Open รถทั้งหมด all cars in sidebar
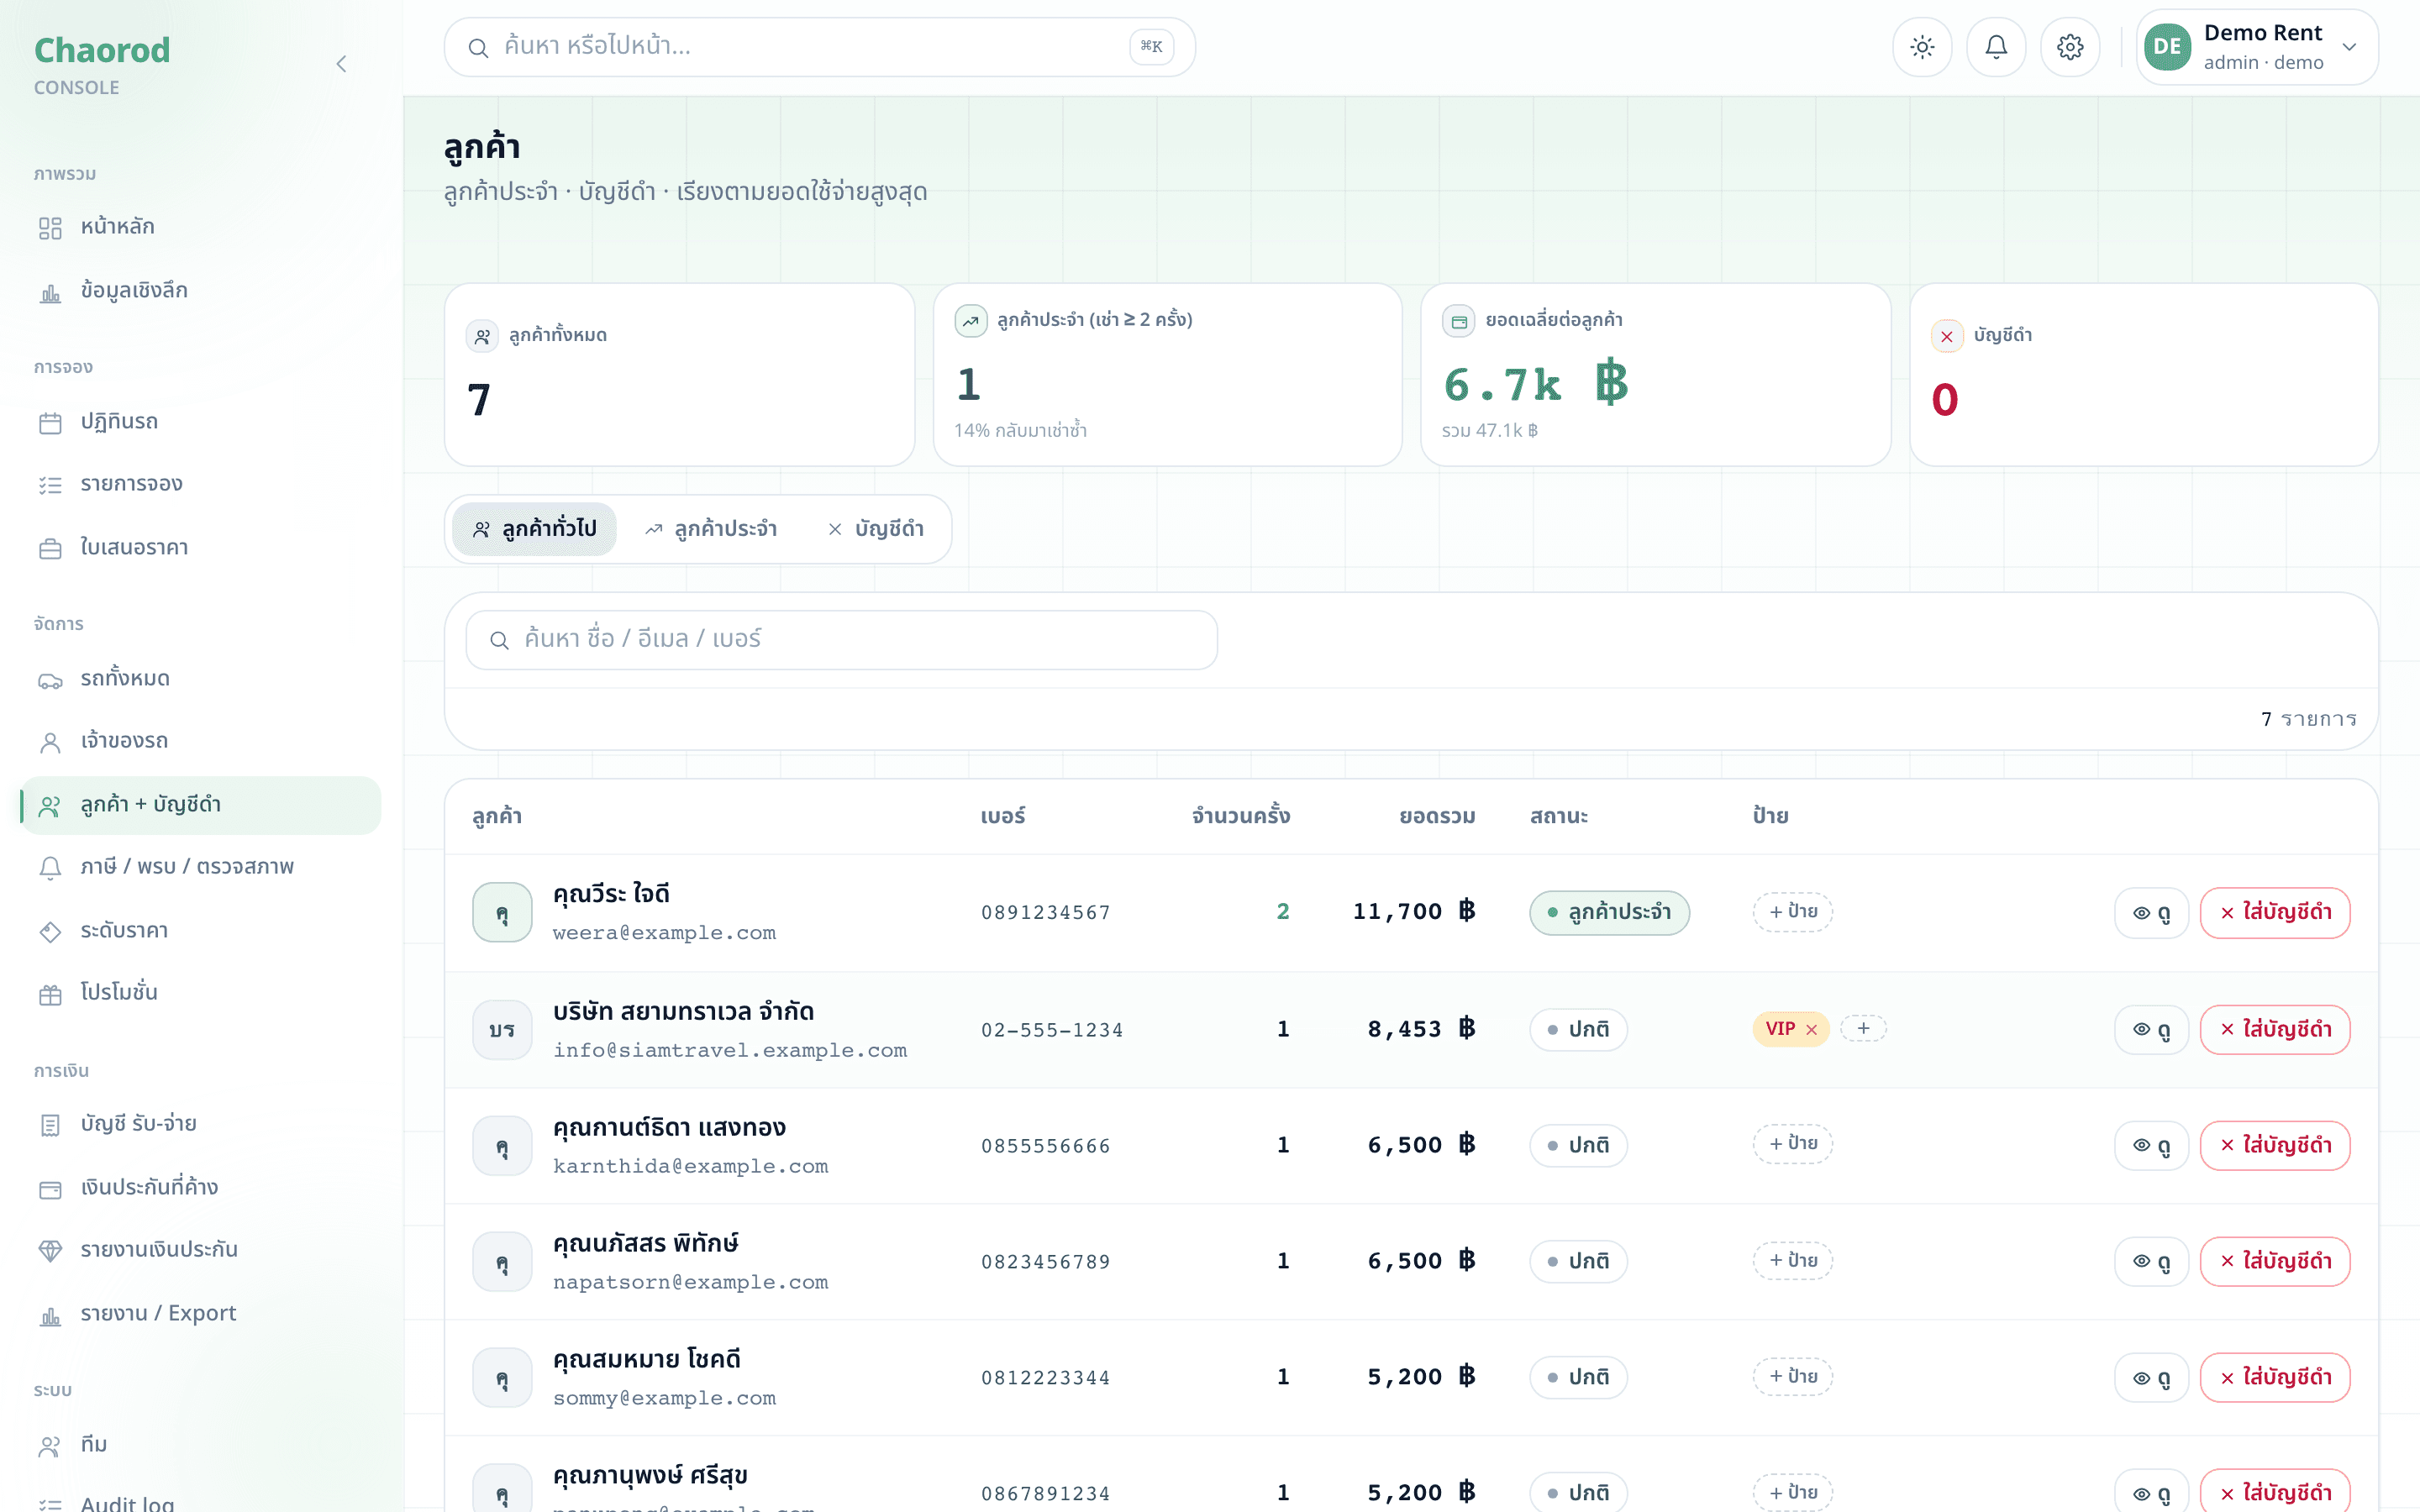2420x1512 pixels. tap(200, 679)
